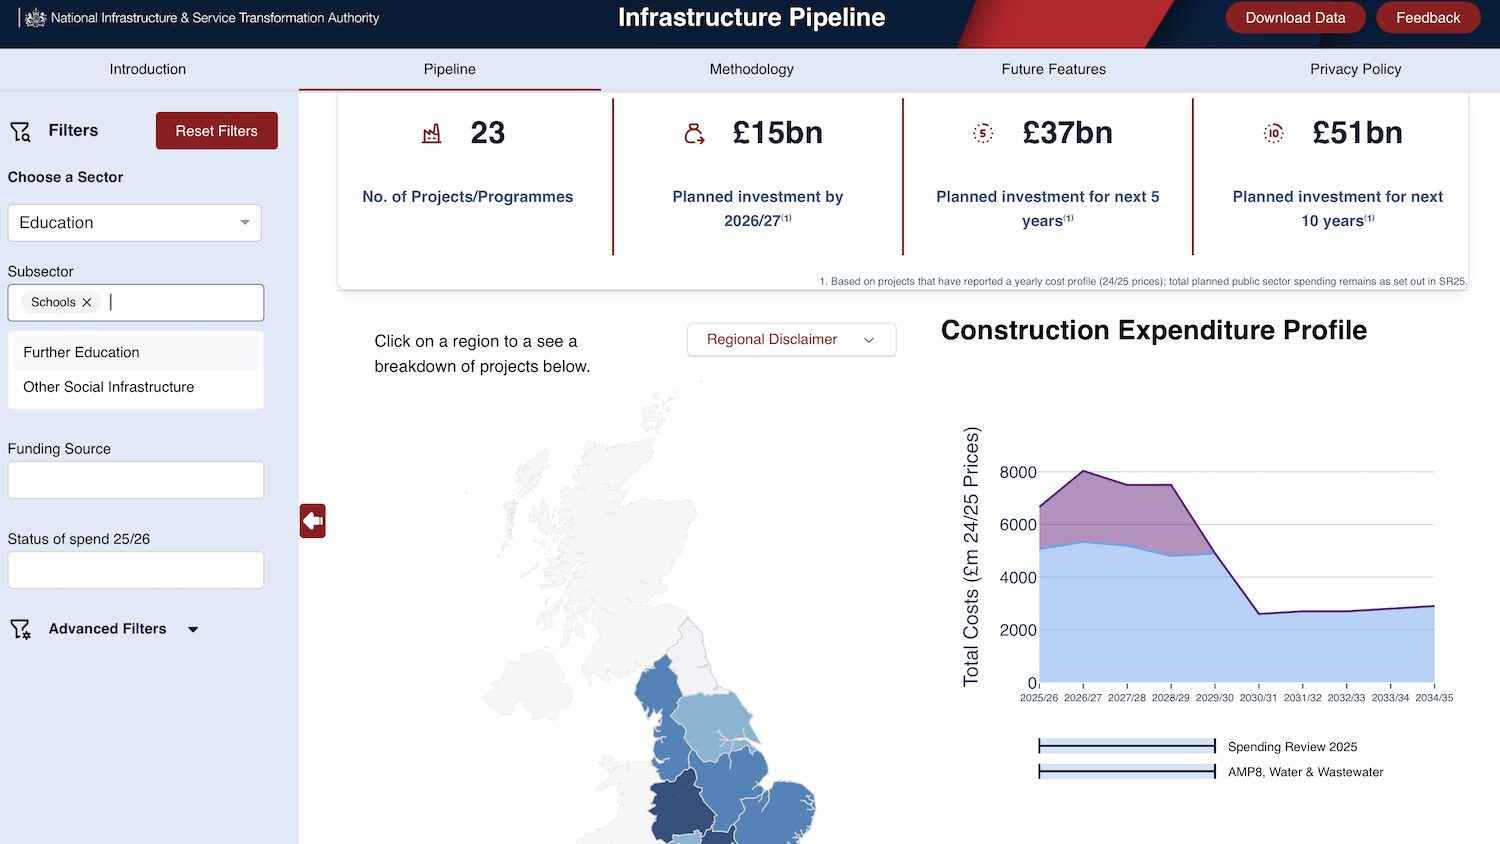
Task: Click the '10' badge icon near £51bn
Action: coord(1273,132)
